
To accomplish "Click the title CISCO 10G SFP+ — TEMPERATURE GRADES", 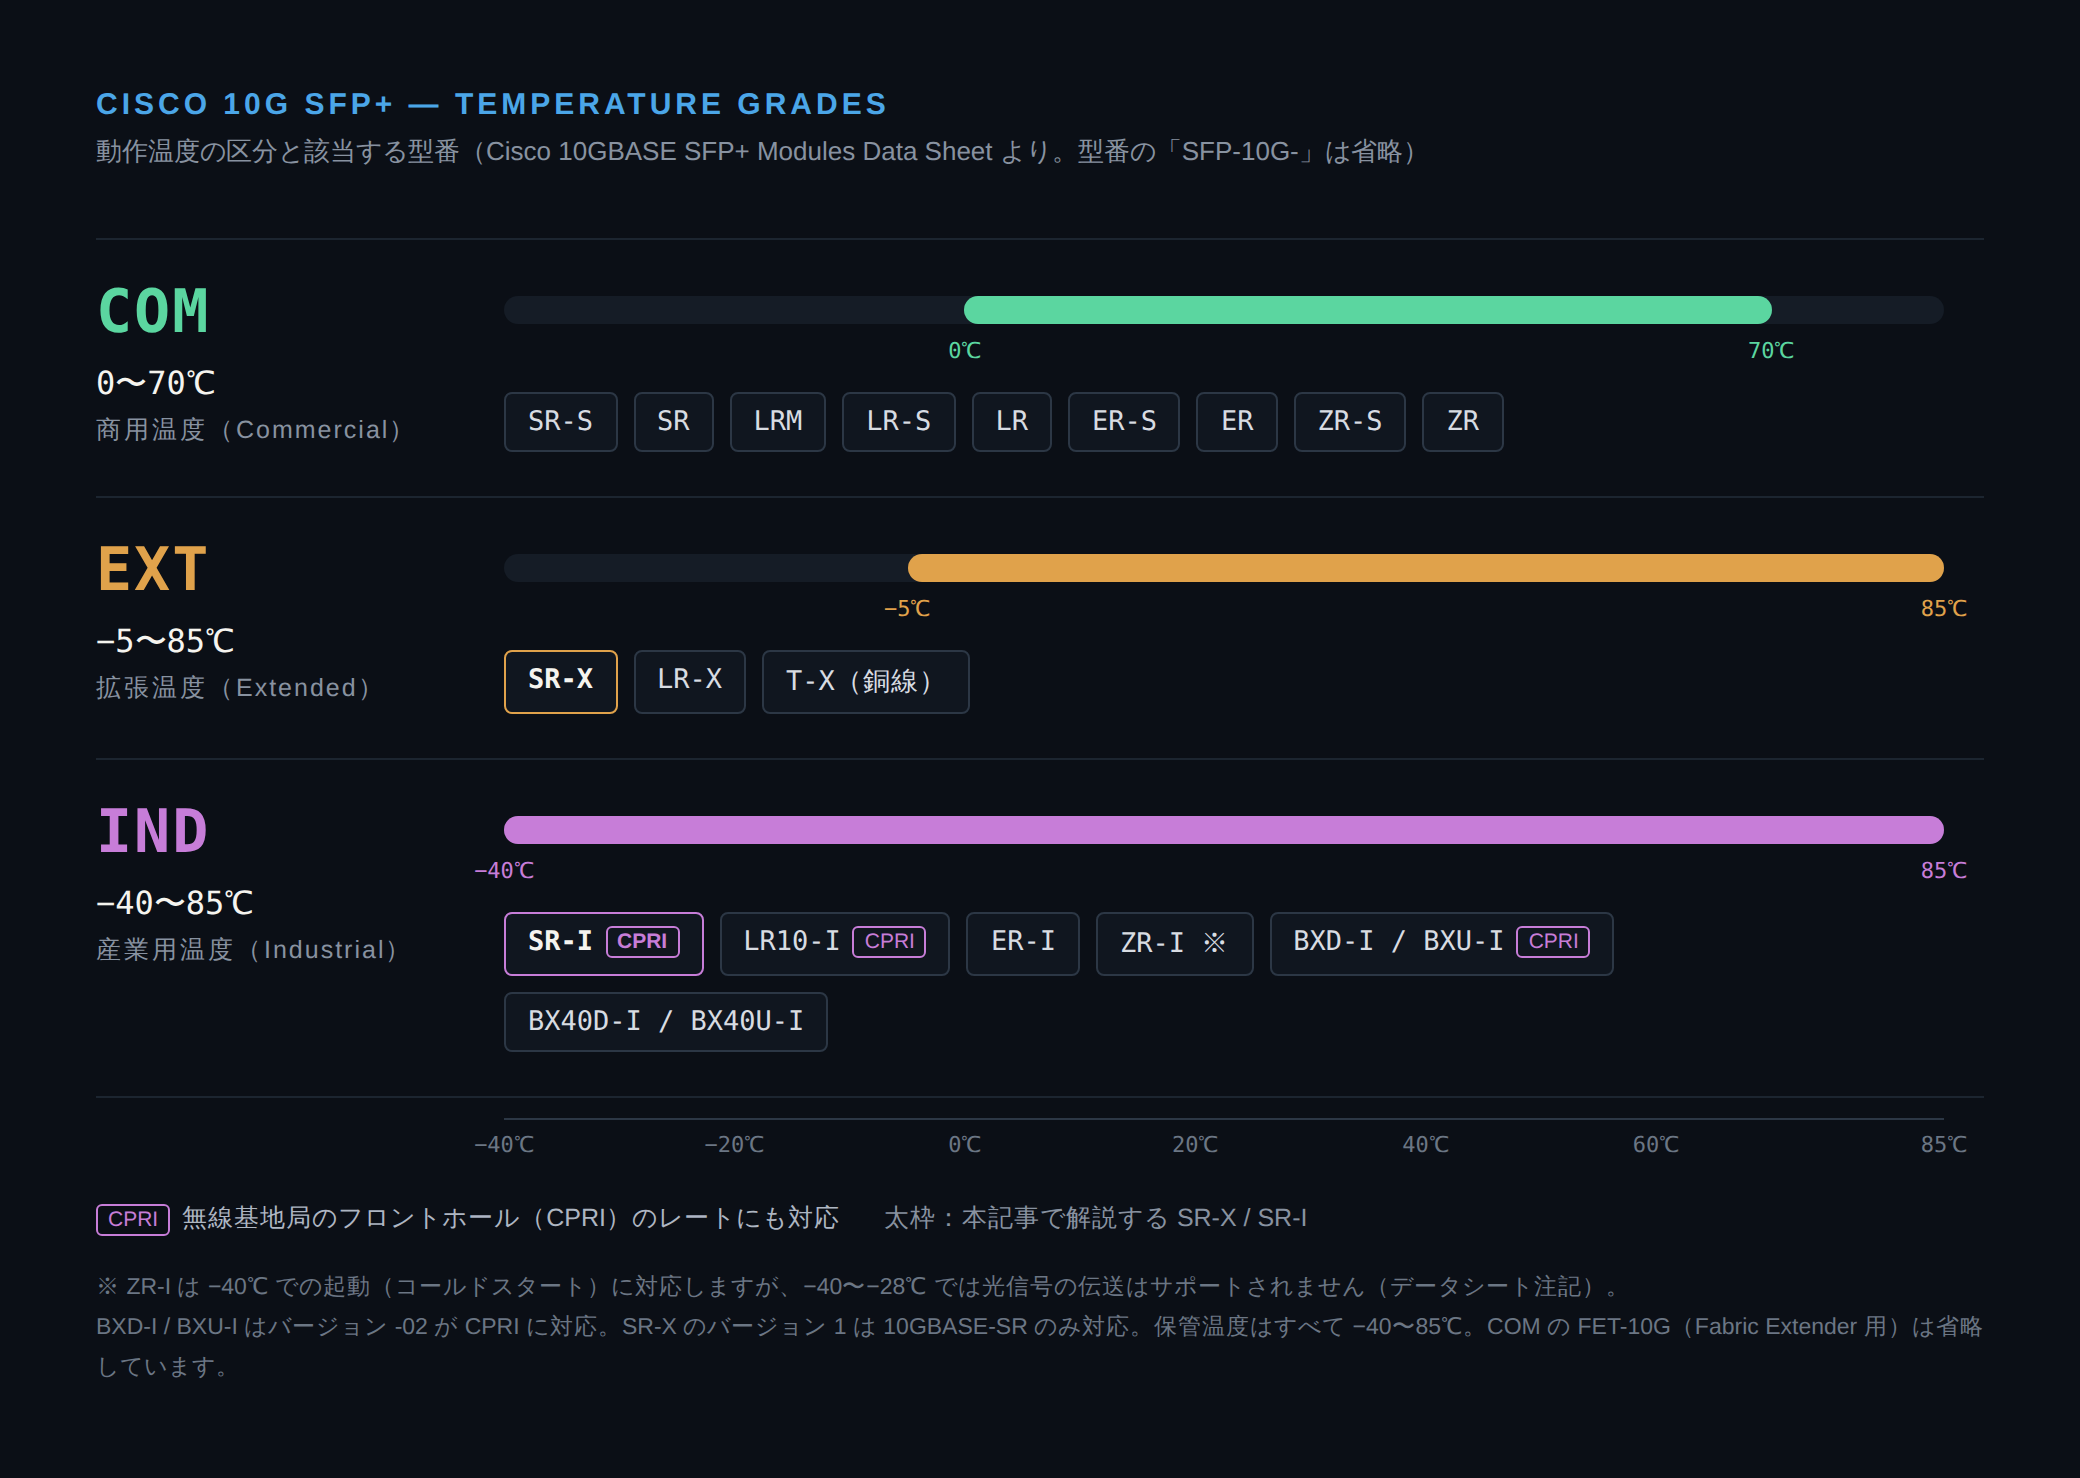I will 491,104.
